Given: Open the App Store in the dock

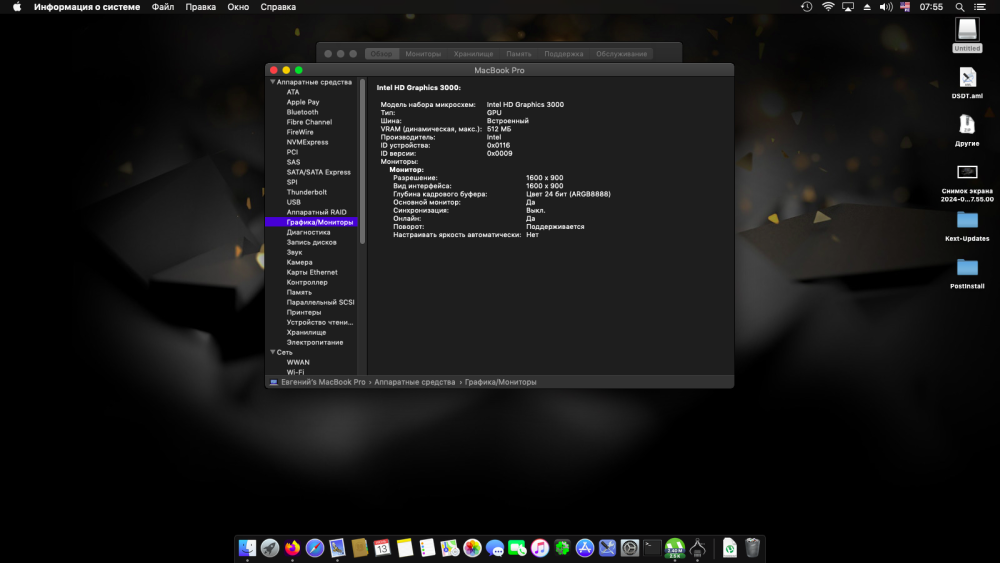Looking at the screenshot, I should point(585,548).
